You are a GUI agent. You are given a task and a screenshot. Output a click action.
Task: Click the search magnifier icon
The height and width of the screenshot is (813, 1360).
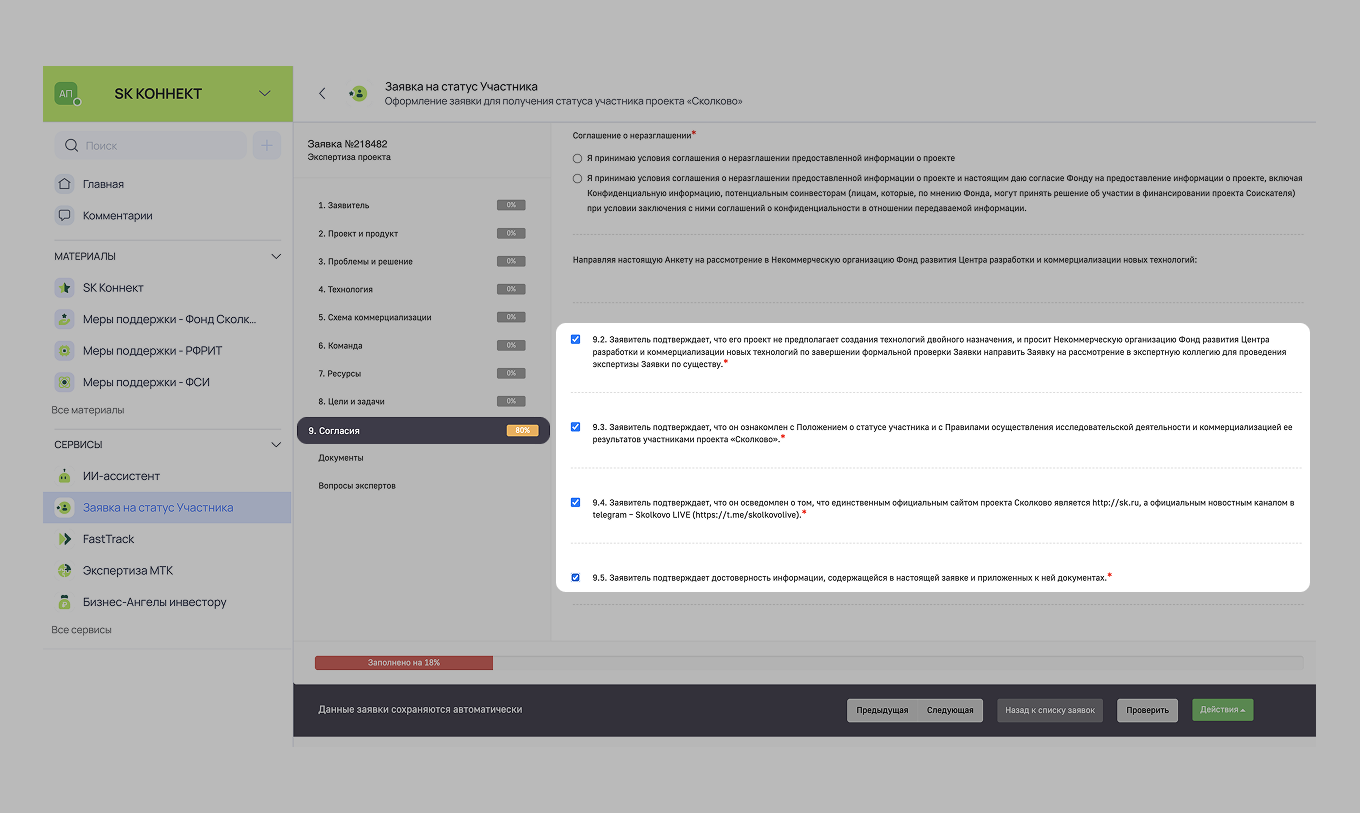point(71,146)
